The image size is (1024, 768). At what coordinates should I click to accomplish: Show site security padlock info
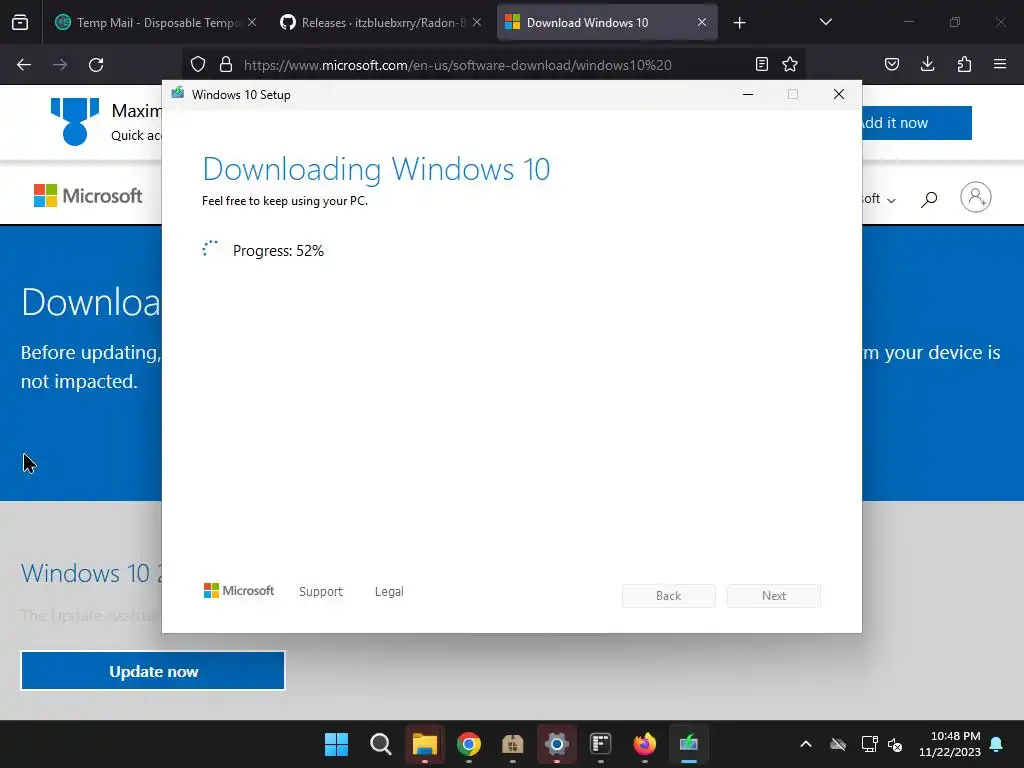point(226,64)
